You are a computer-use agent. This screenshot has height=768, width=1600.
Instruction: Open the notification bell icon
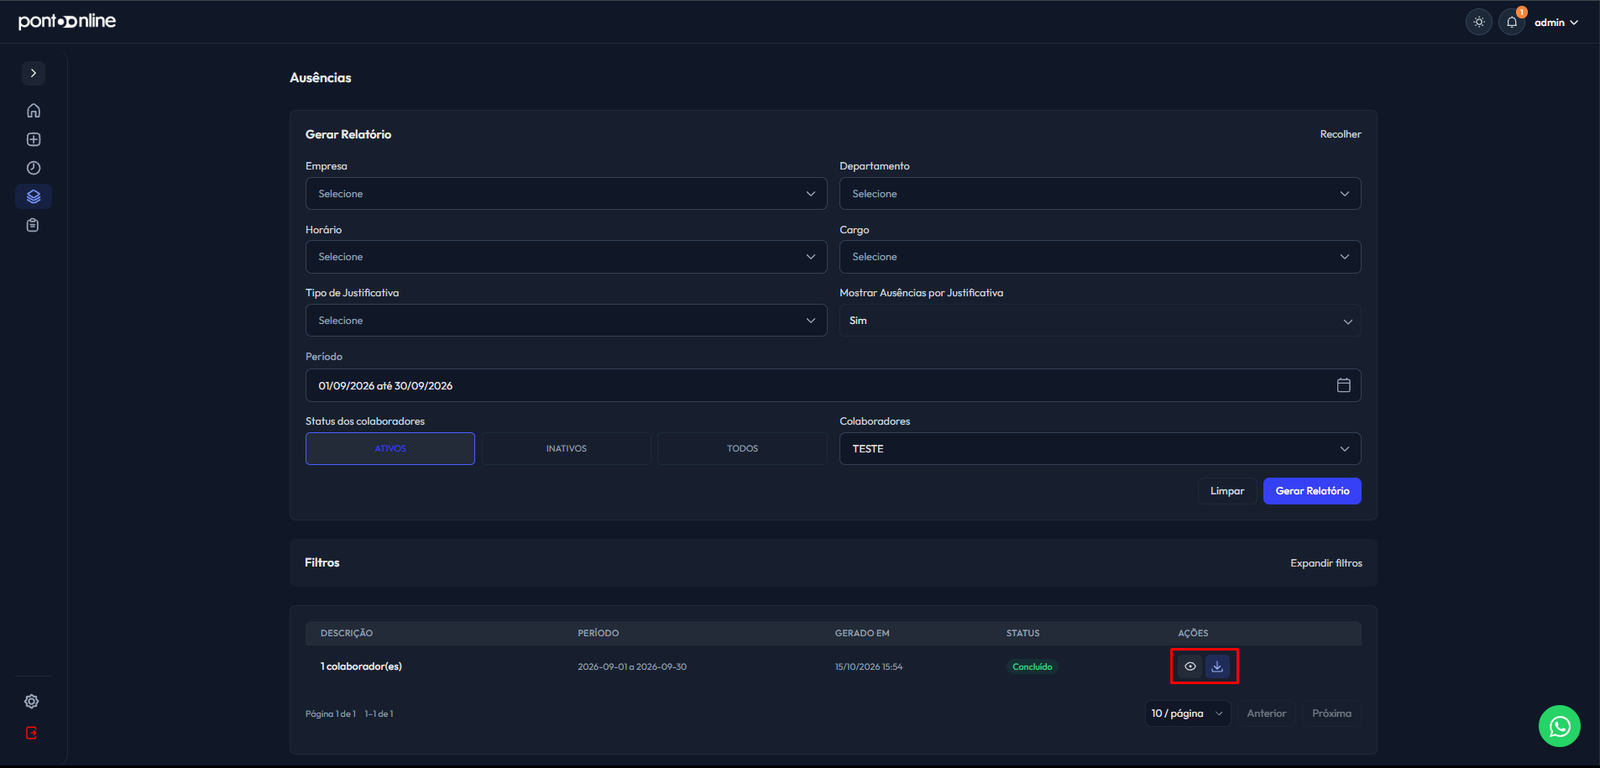point(1512,22)
